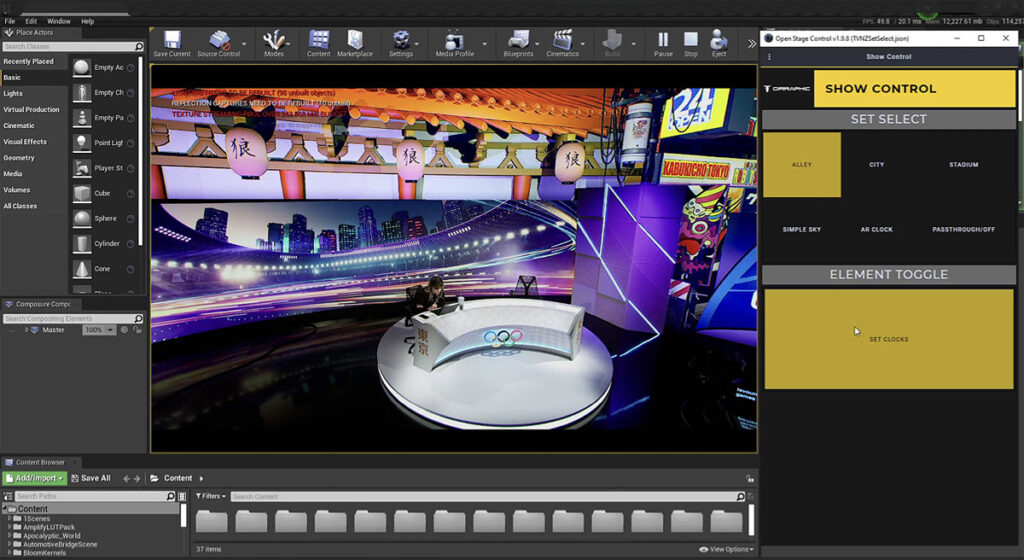Stop the play session
This screenshot has height=560, width=1024.
(691, 42)
